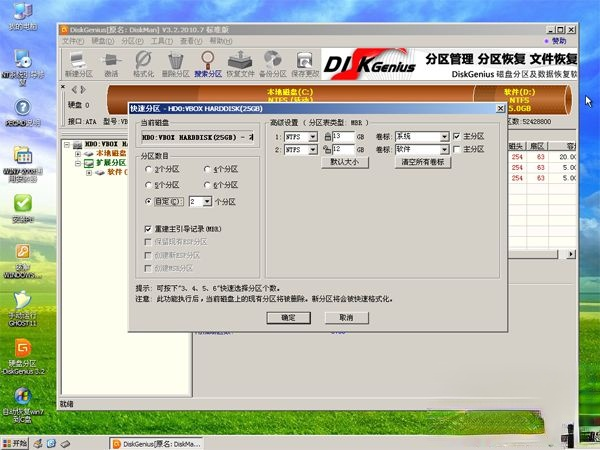This screenshot has height=450, width=600.
Task: Click partition 2 size field showing 12
Action: [343, 149]
